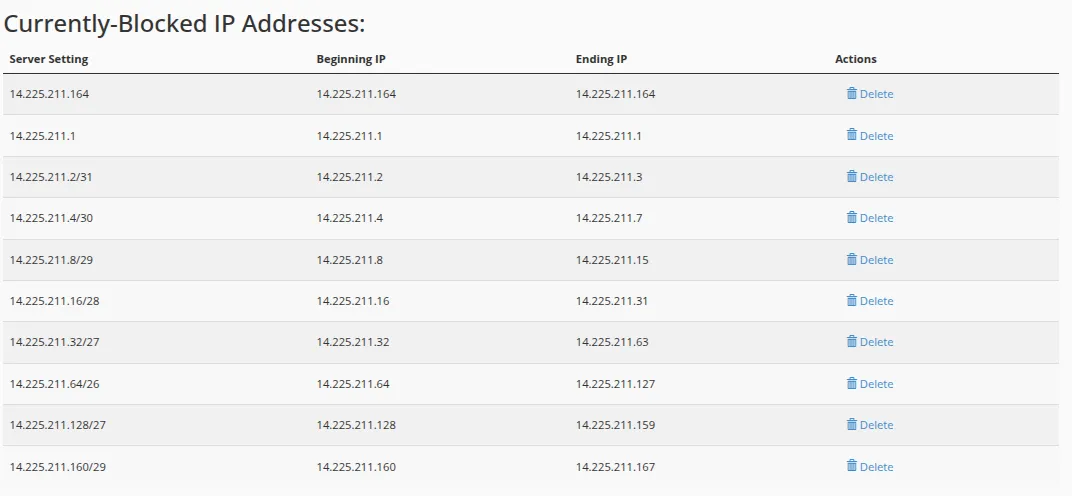Click the Ending IP column header
Image resolution: width=1072 pixels, height=496 pixels.
[x=601, y=59]
